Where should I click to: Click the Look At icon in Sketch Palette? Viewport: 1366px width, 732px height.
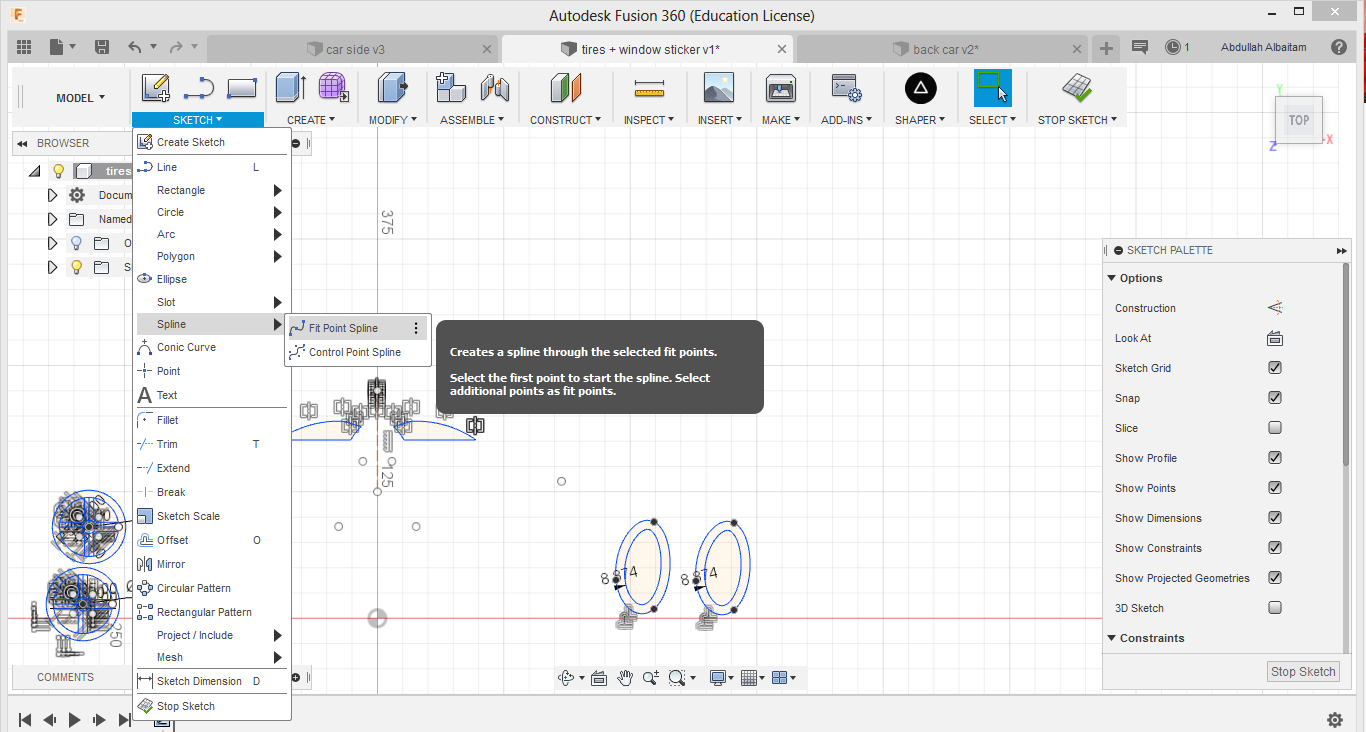click(x=1275, y=338)
